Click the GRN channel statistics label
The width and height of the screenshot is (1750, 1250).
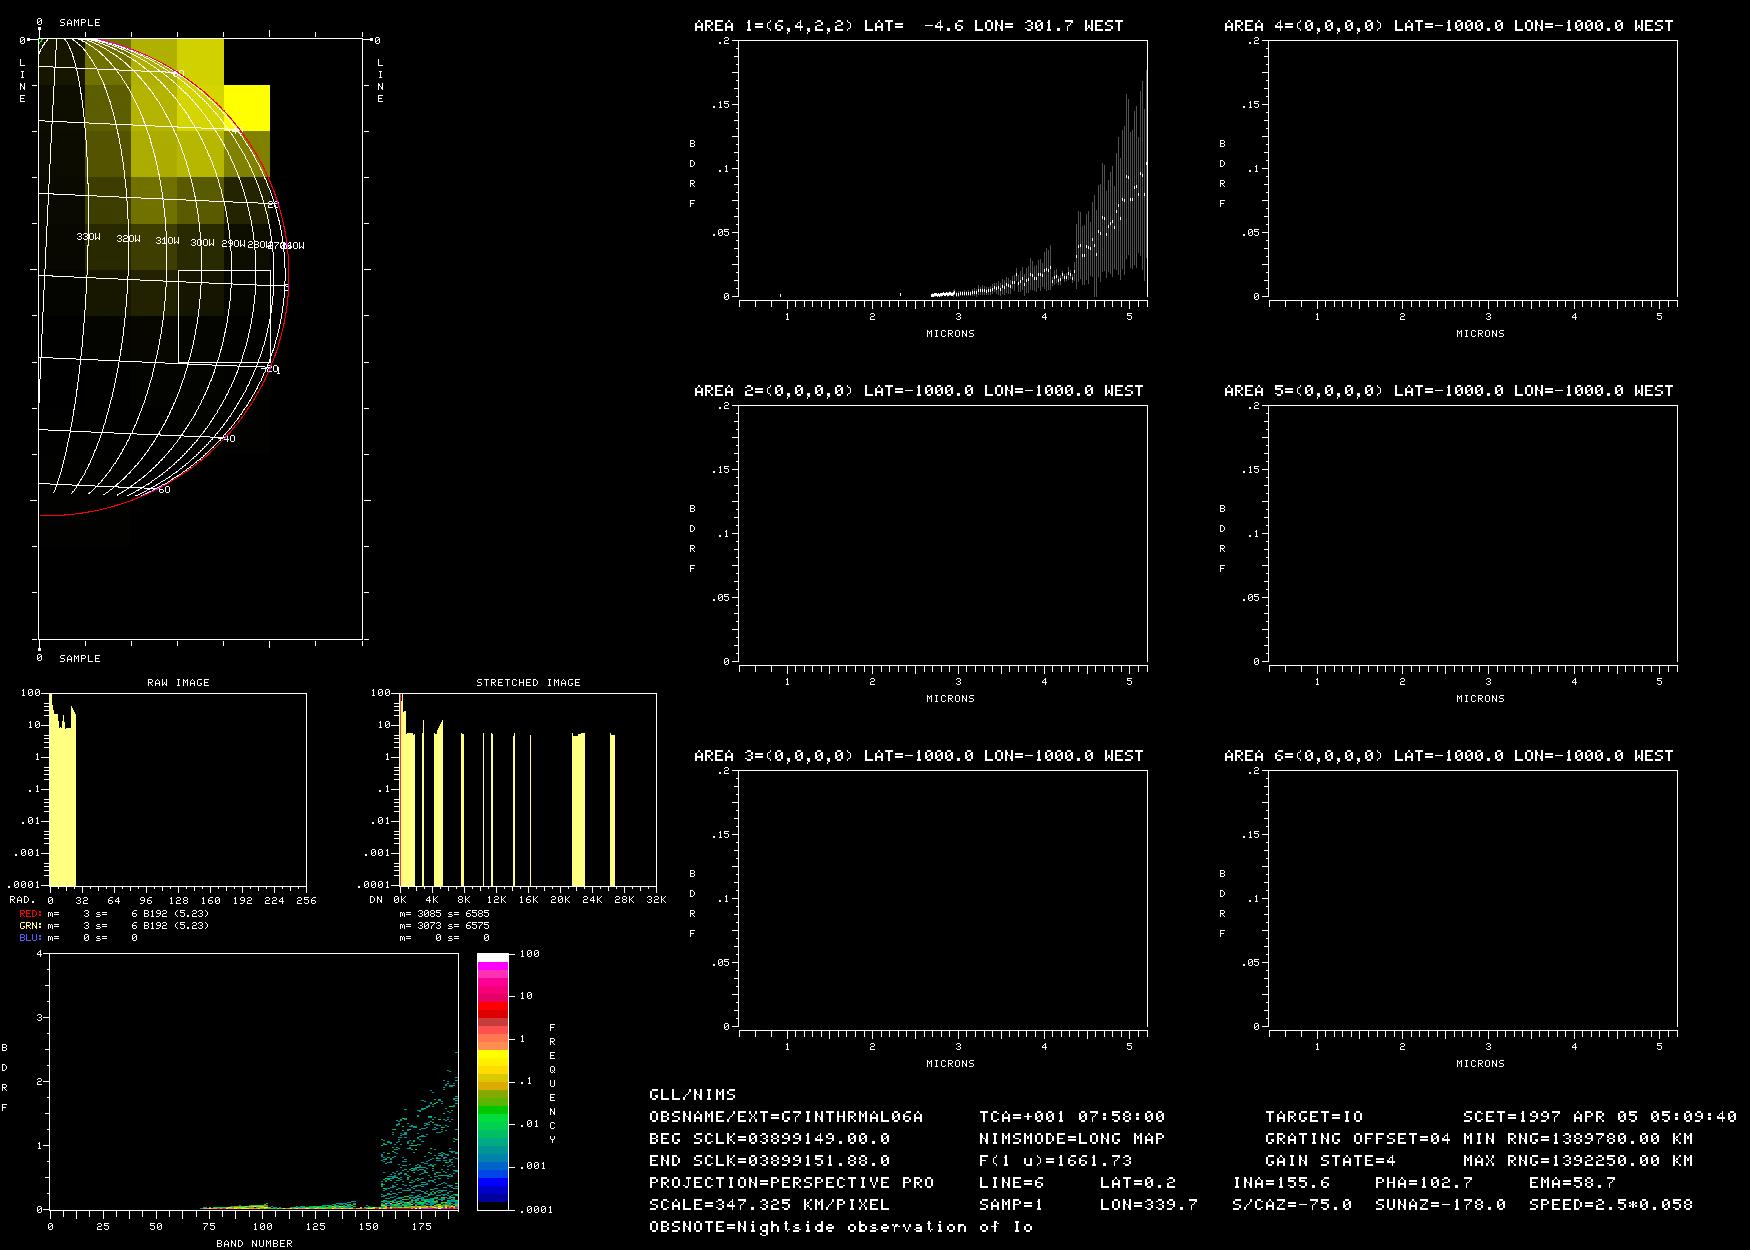30,926
